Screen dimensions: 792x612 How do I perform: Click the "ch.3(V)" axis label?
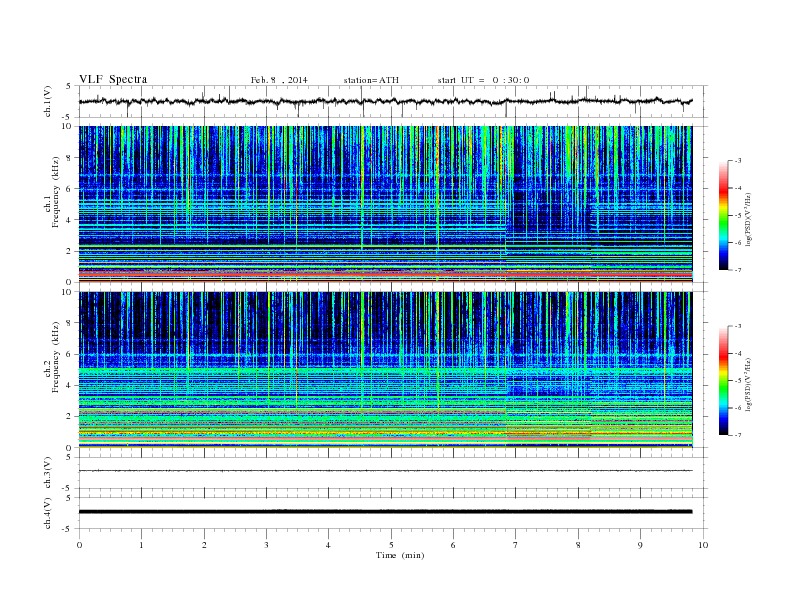tap(48, 473)
